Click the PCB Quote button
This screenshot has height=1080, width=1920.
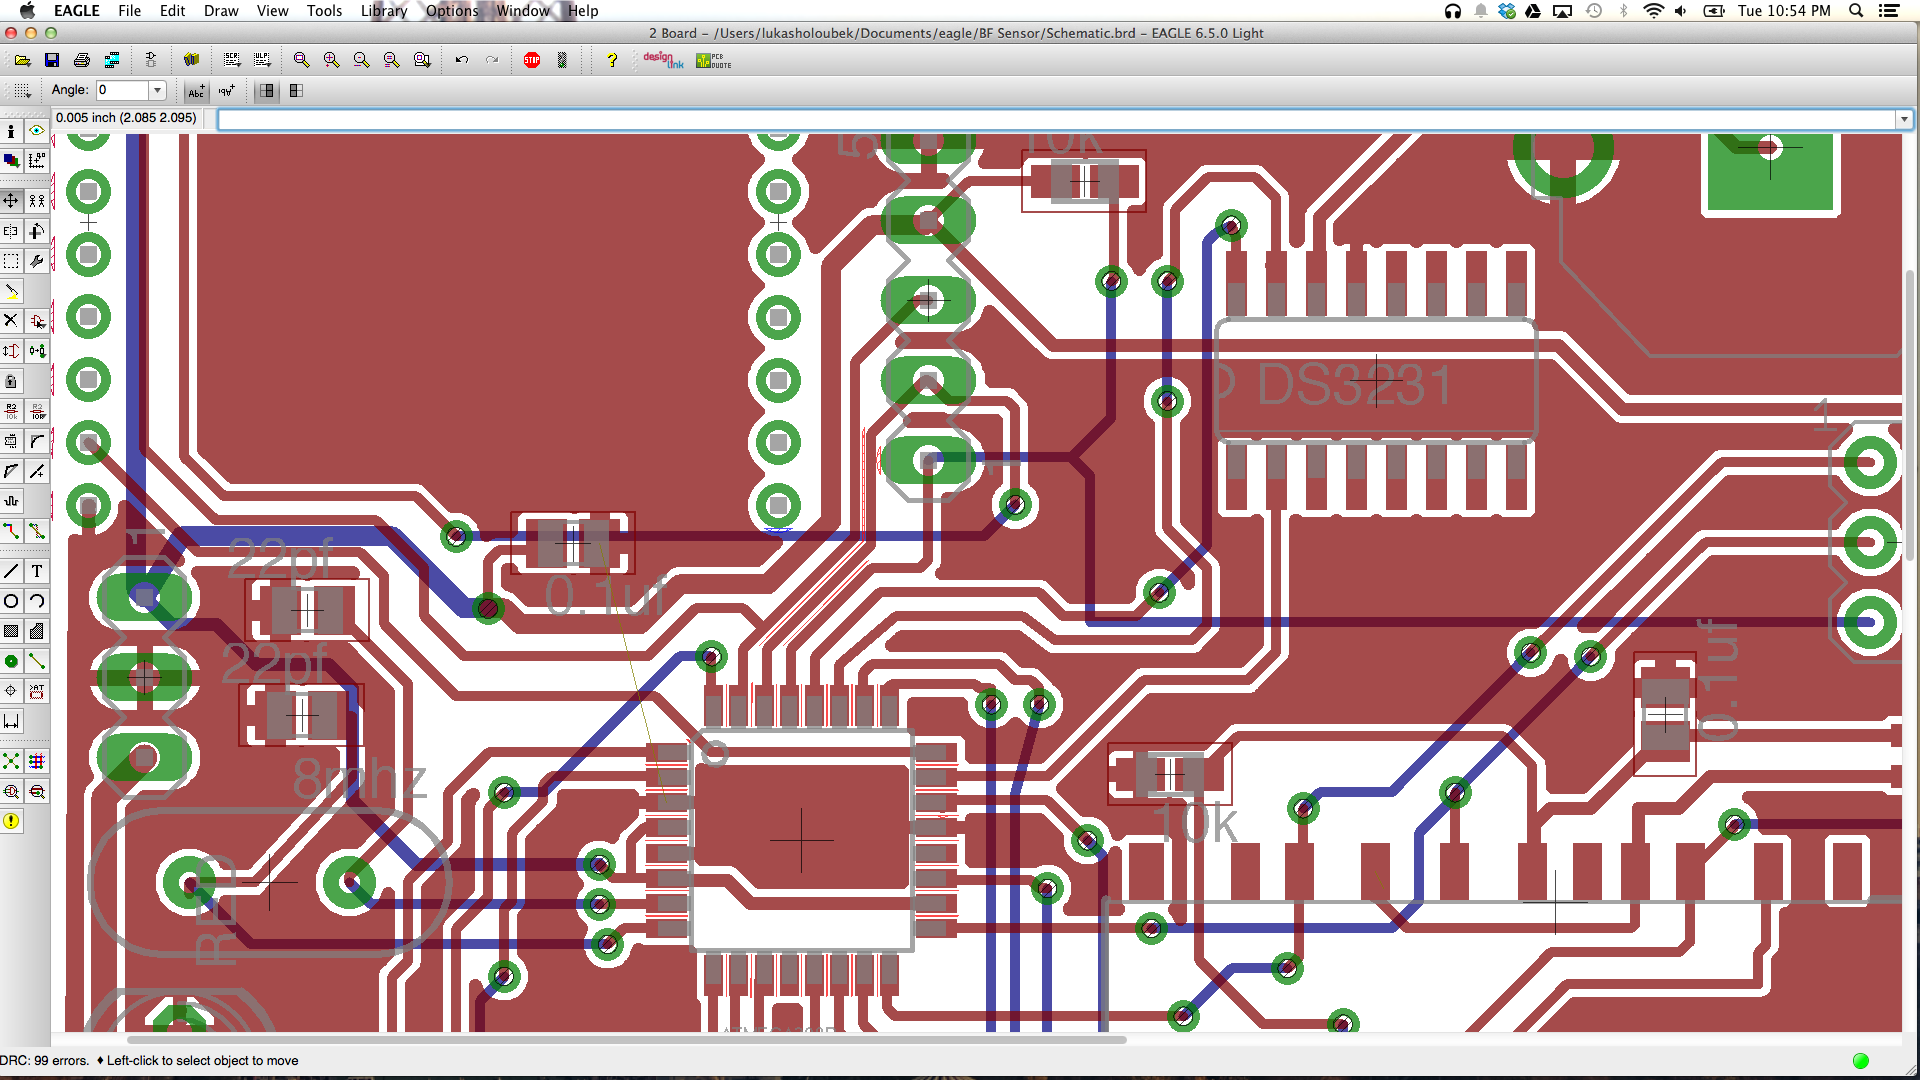(714, 60)
